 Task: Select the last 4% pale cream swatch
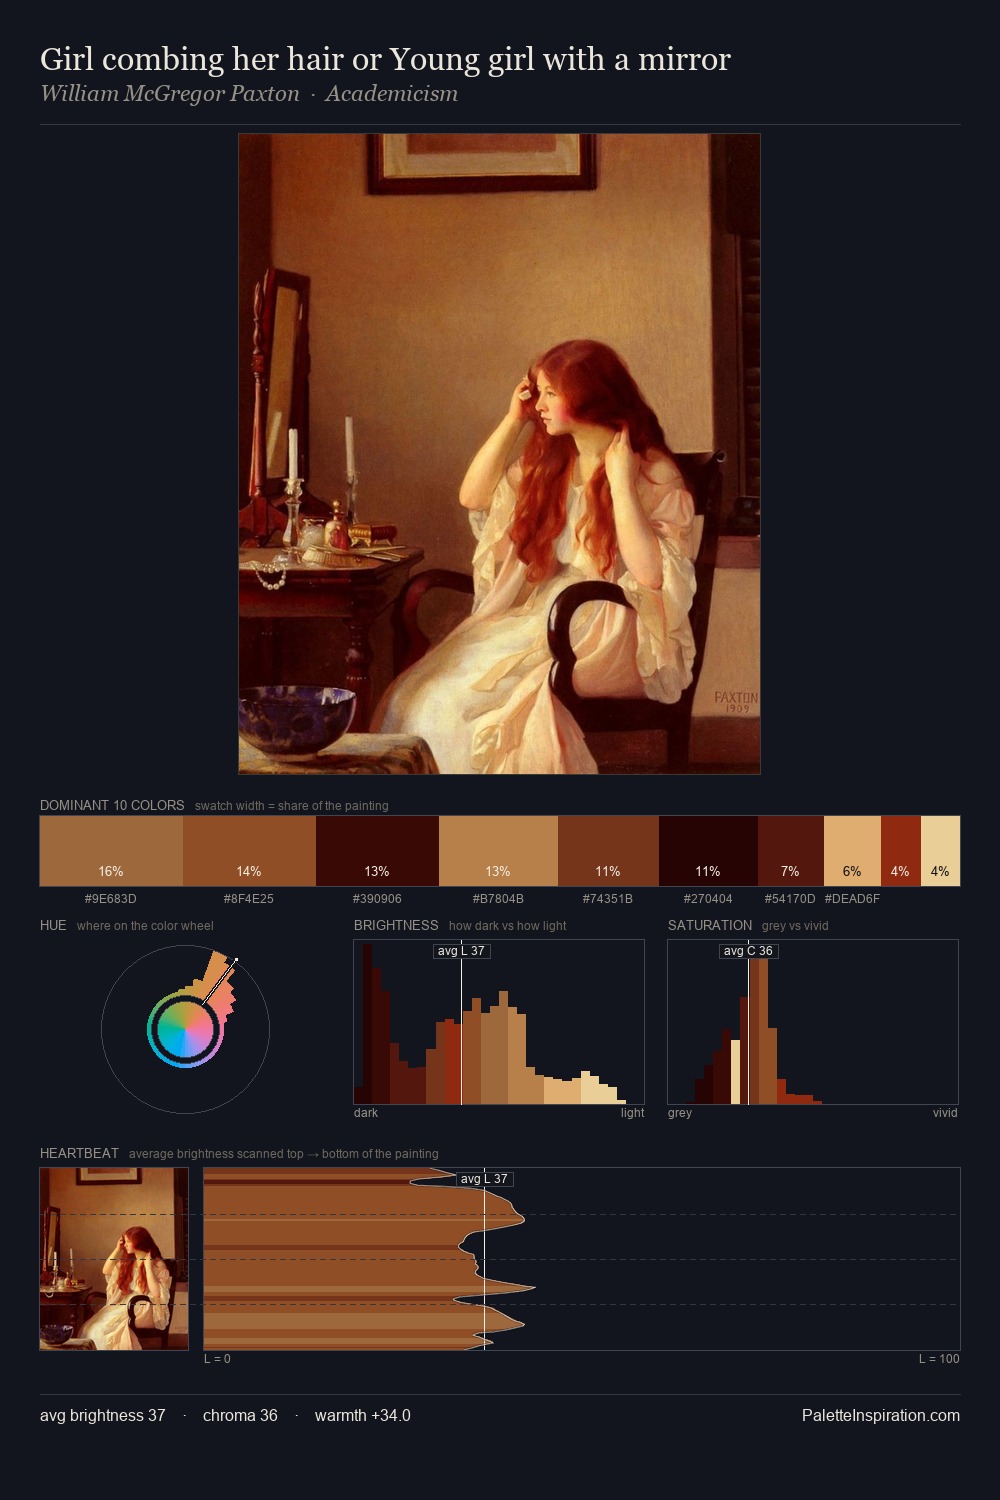[940, 851]
